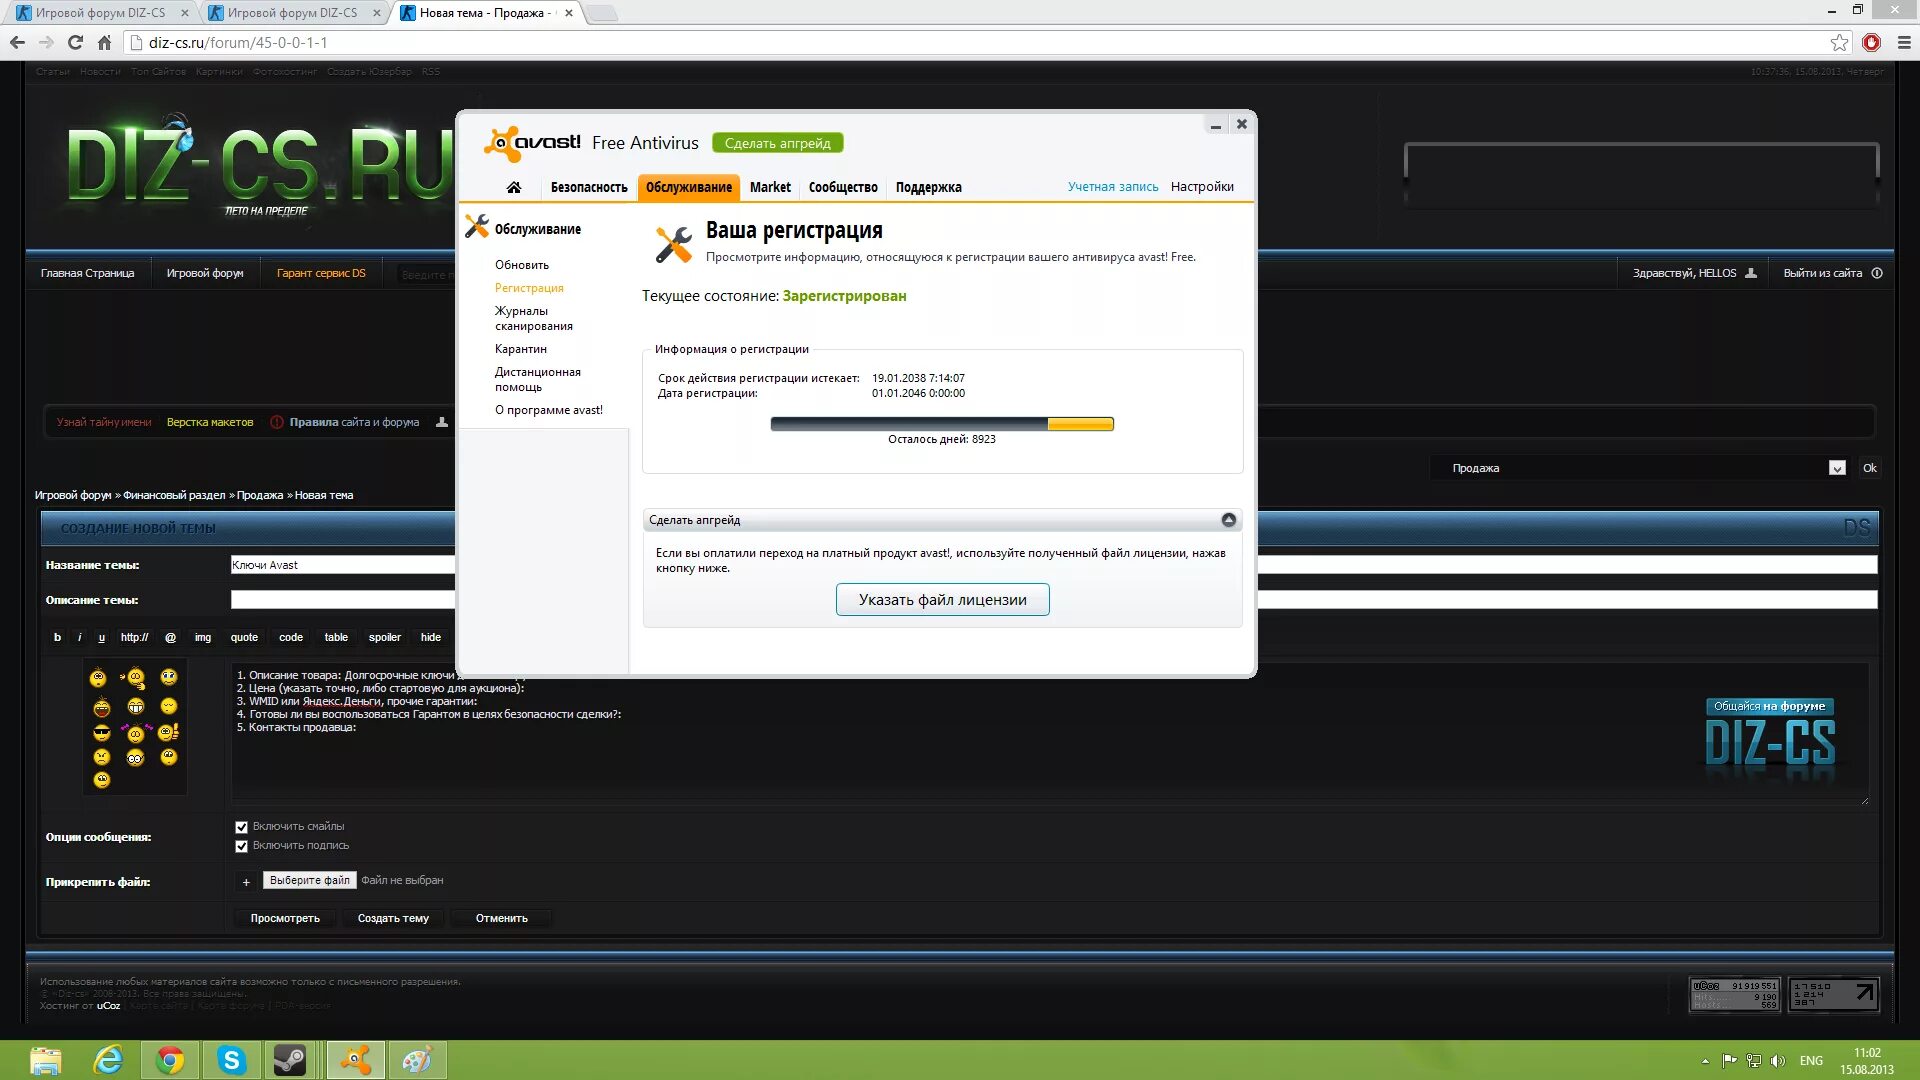
Task: Open the Market tab in avast
Action: pyautogui.click(x=770, y=187)
